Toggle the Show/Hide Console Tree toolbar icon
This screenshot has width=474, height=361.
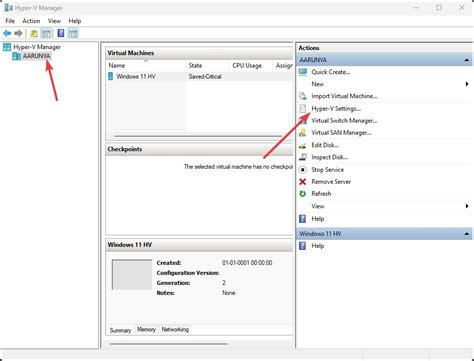(47, 33)
